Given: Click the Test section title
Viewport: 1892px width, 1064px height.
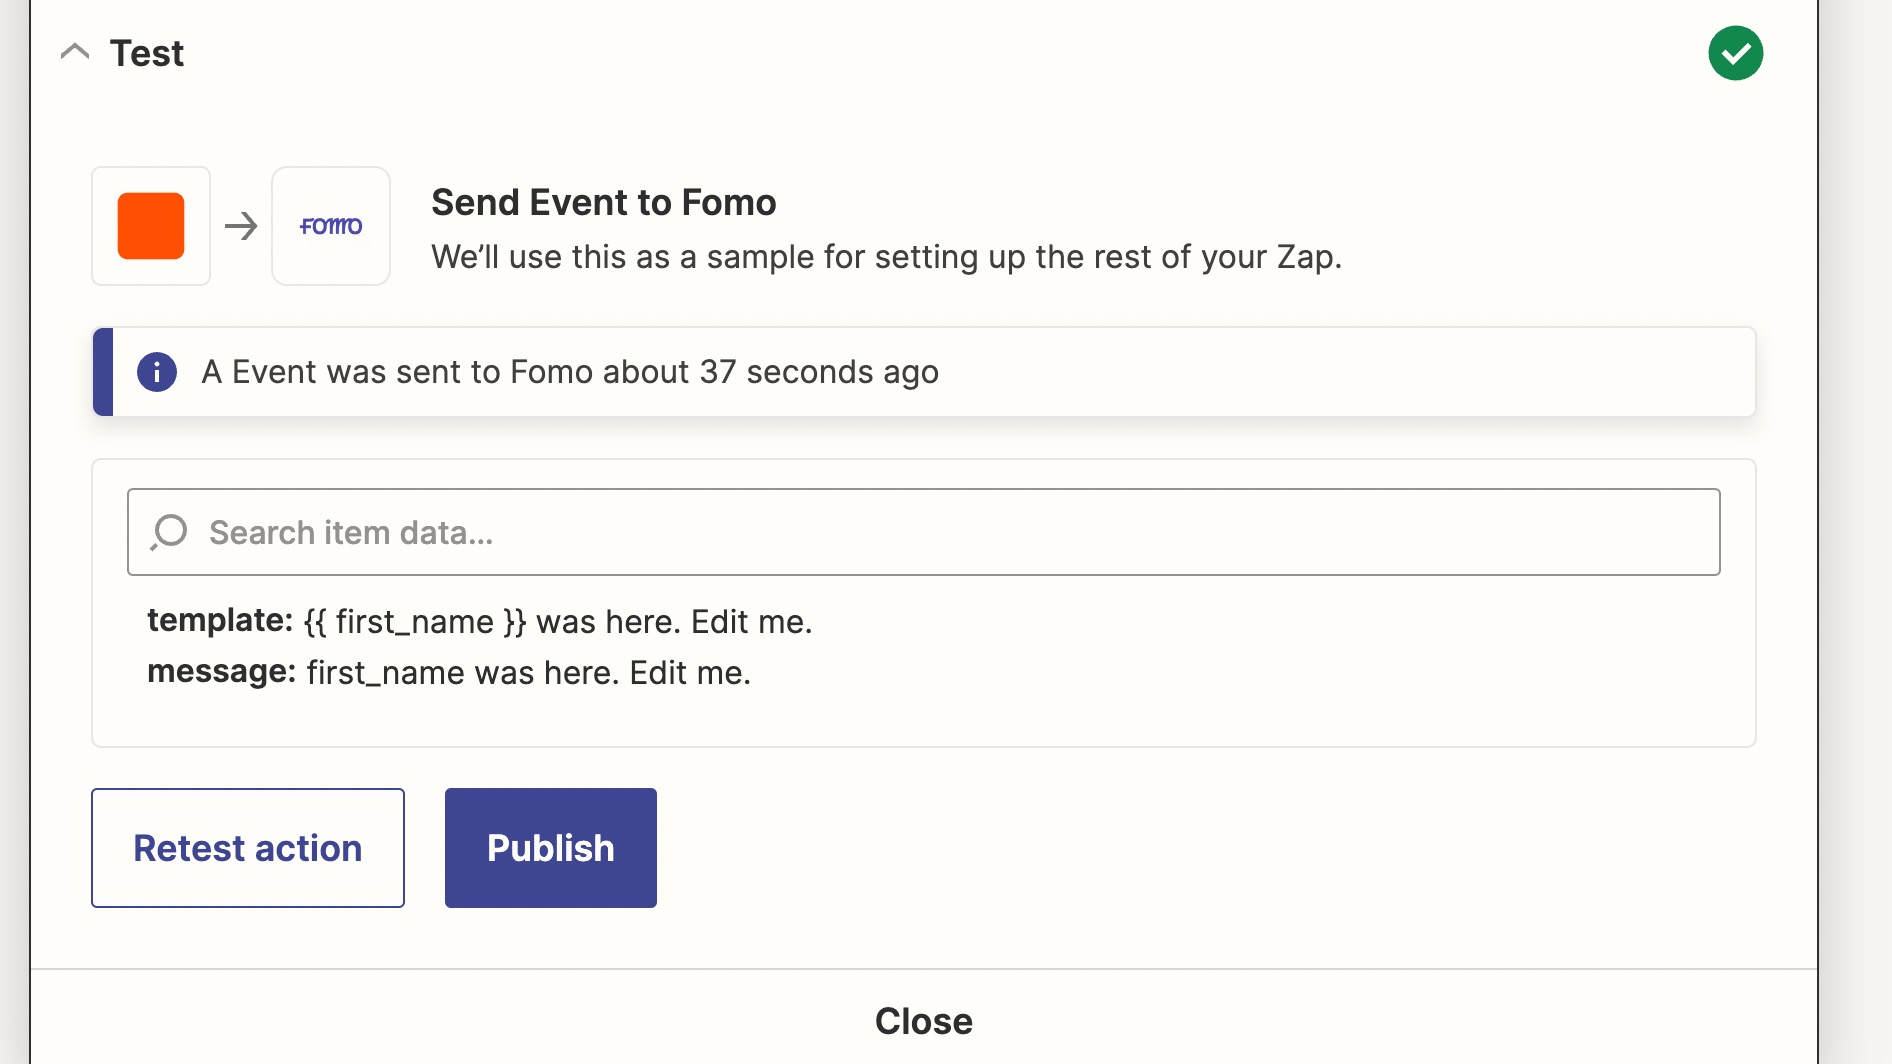Looking at the screenshot, I should [x=147, y=53].
